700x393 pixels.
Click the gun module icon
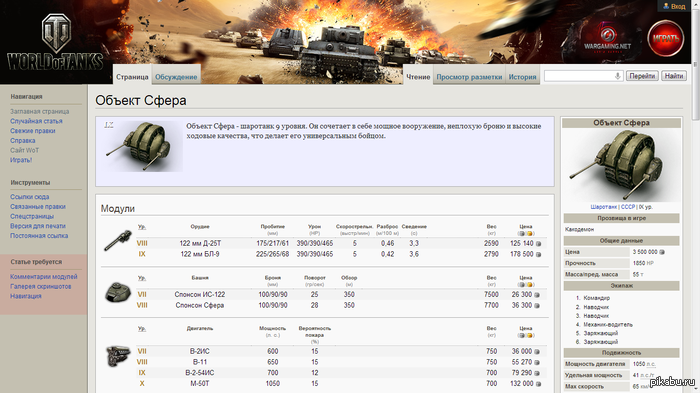(118, 241)
